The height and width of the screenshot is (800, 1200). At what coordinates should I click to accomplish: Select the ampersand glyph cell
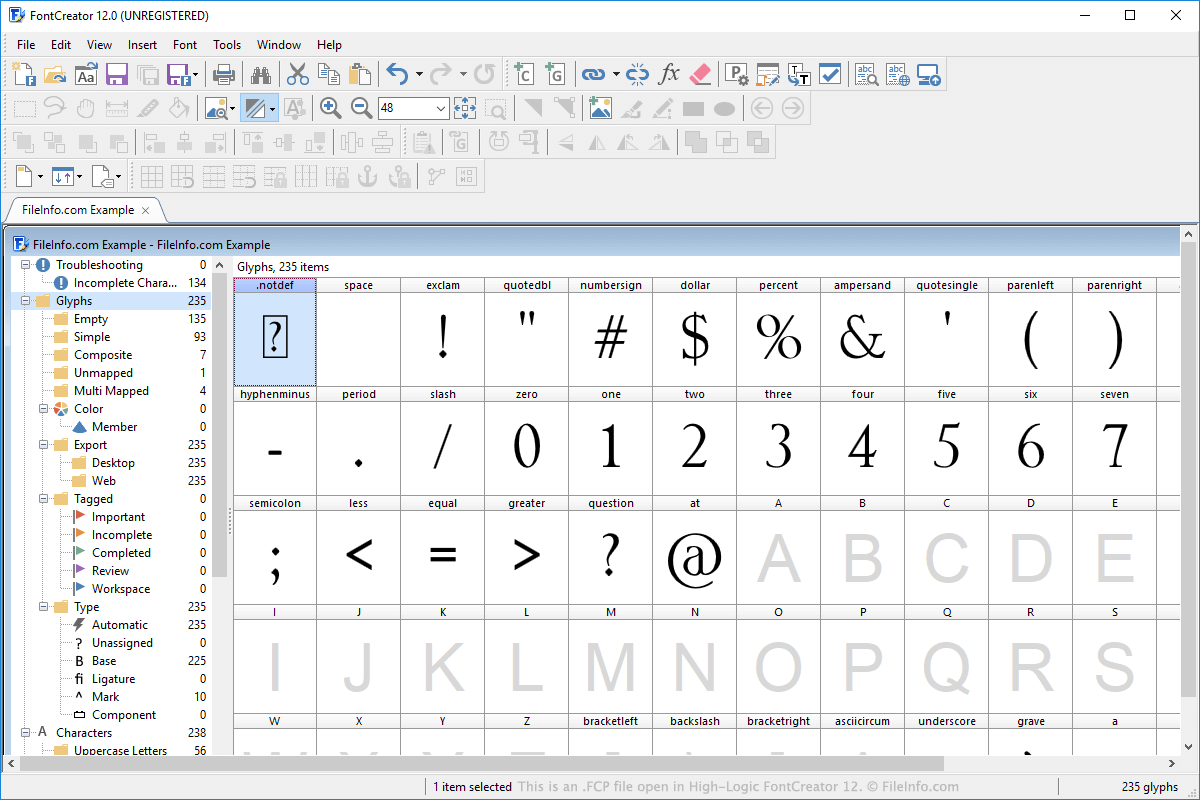pos(862,332)
